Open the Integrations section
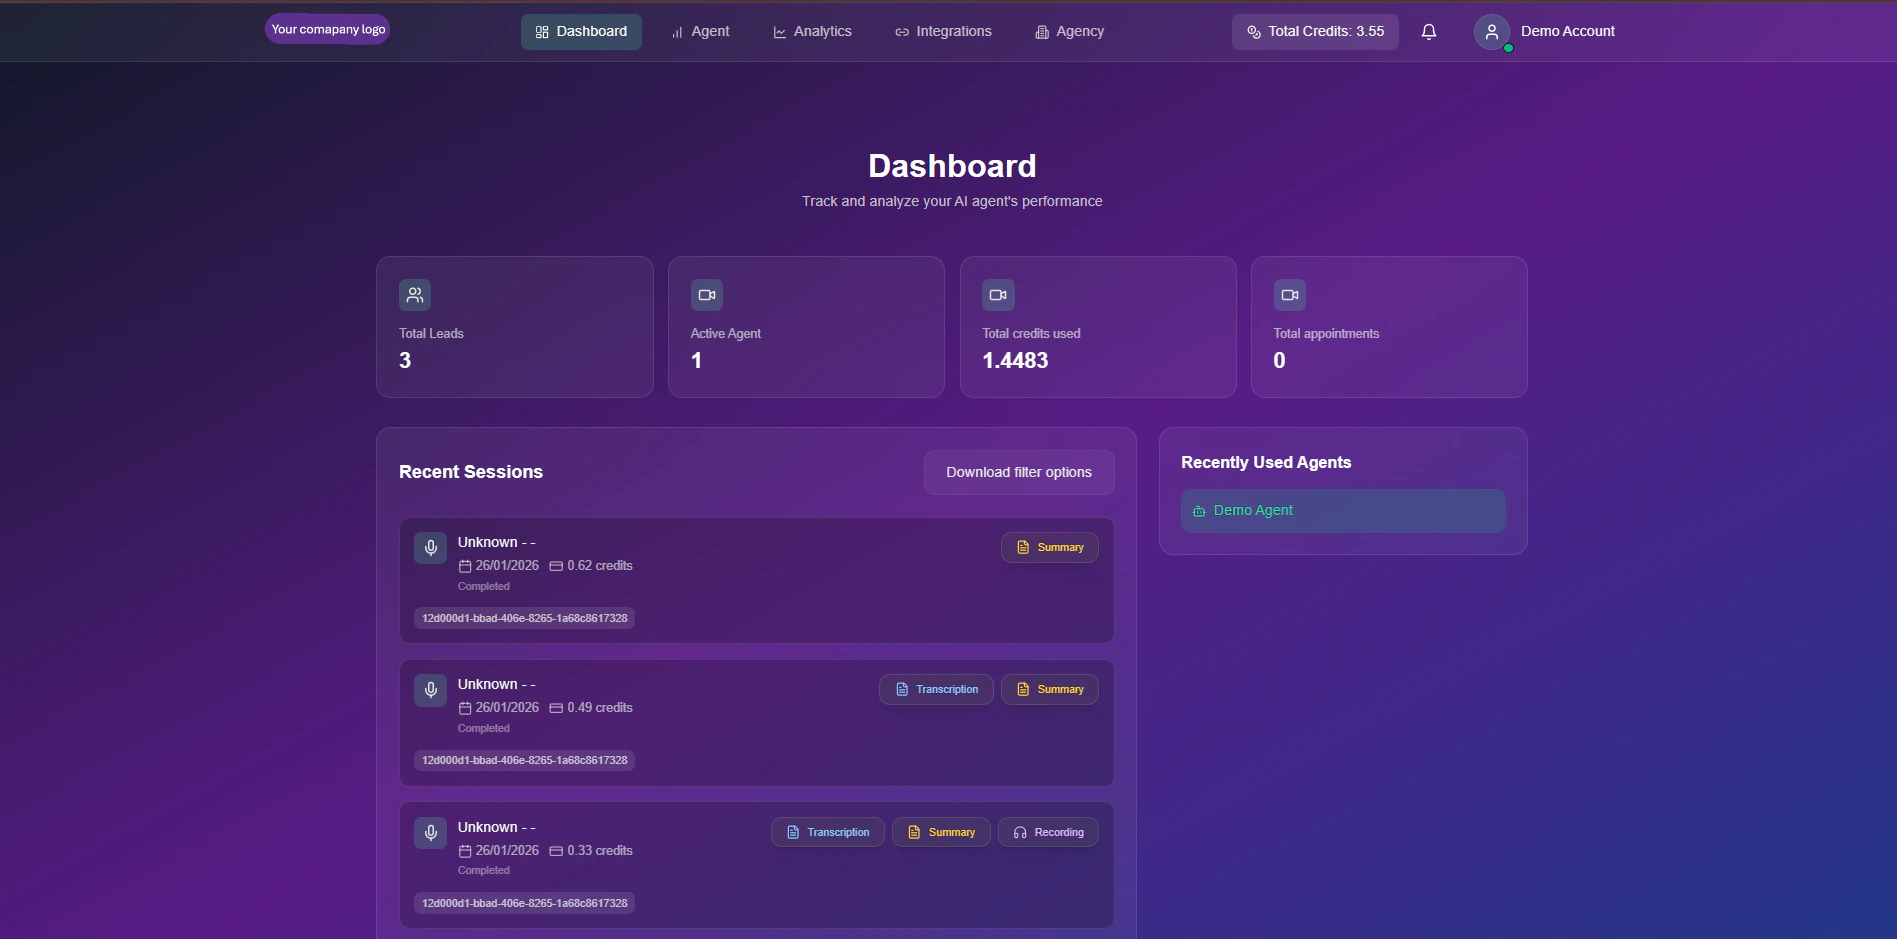The image size is (1897, 939). [x=941, y=31]
